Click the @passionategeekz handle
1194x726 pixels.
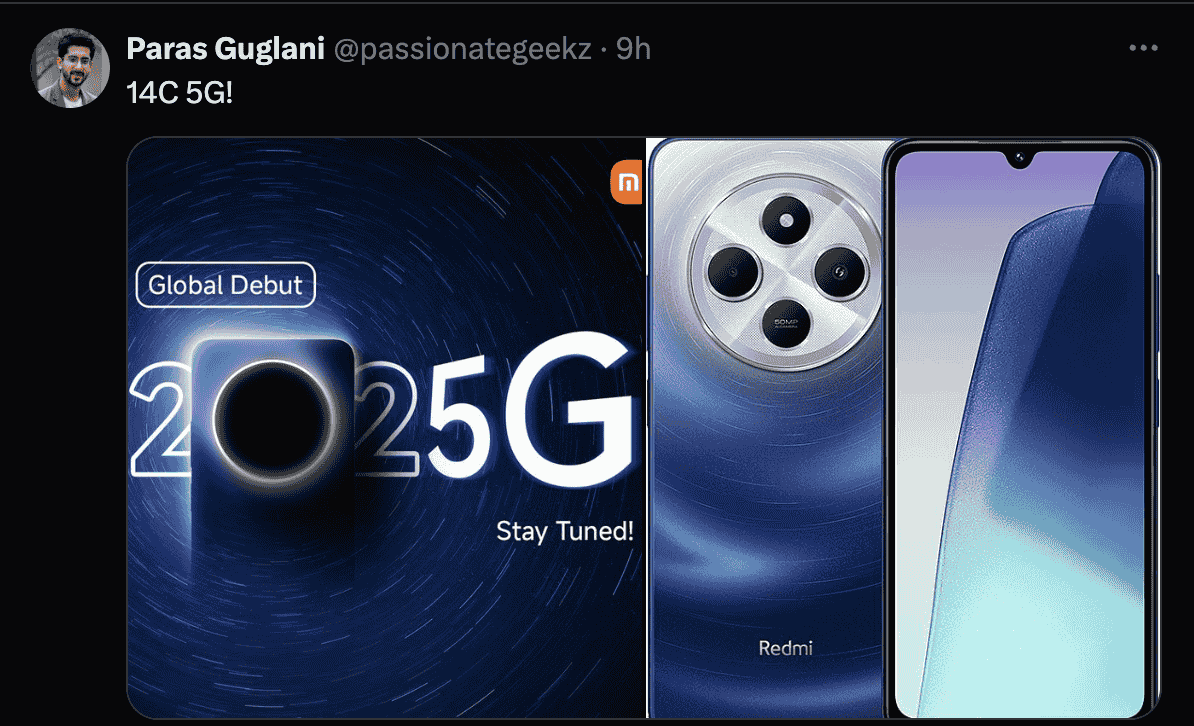click(x=462, y=49)
